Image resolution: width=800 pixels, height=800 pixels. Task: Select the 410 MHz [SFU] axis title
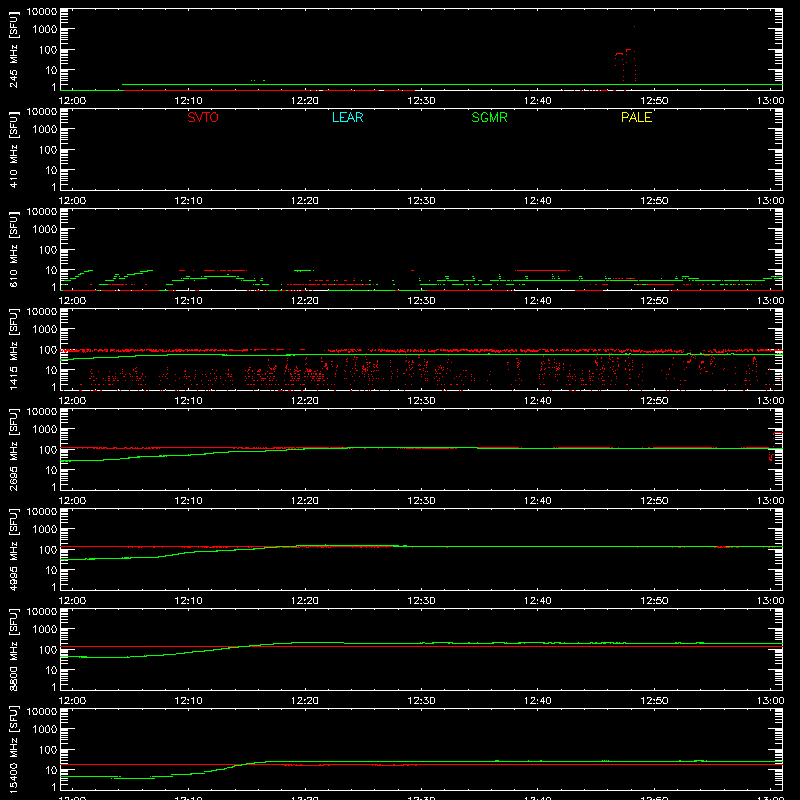point(13,149)
